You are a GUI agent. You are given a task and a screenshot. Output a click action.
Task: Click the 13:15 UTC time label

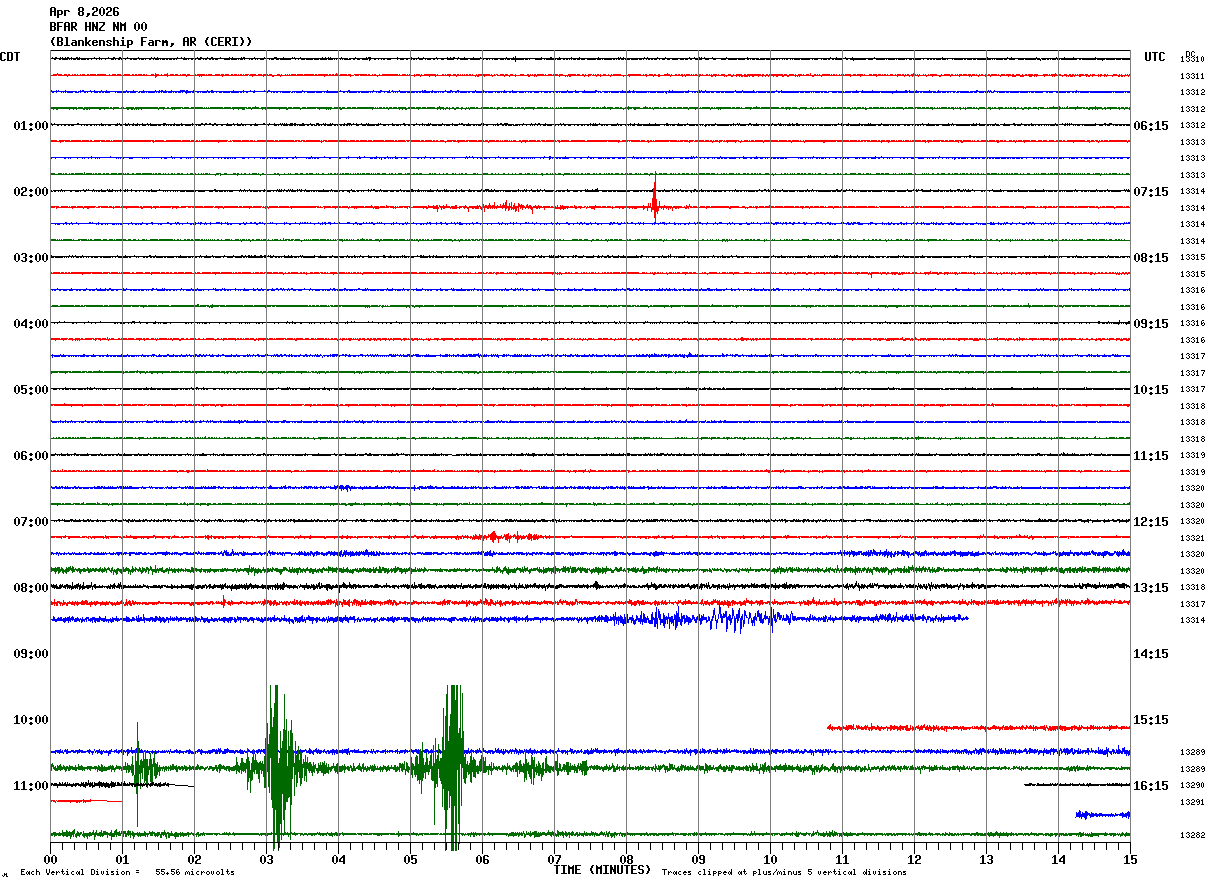click(x=1150, y=588)
